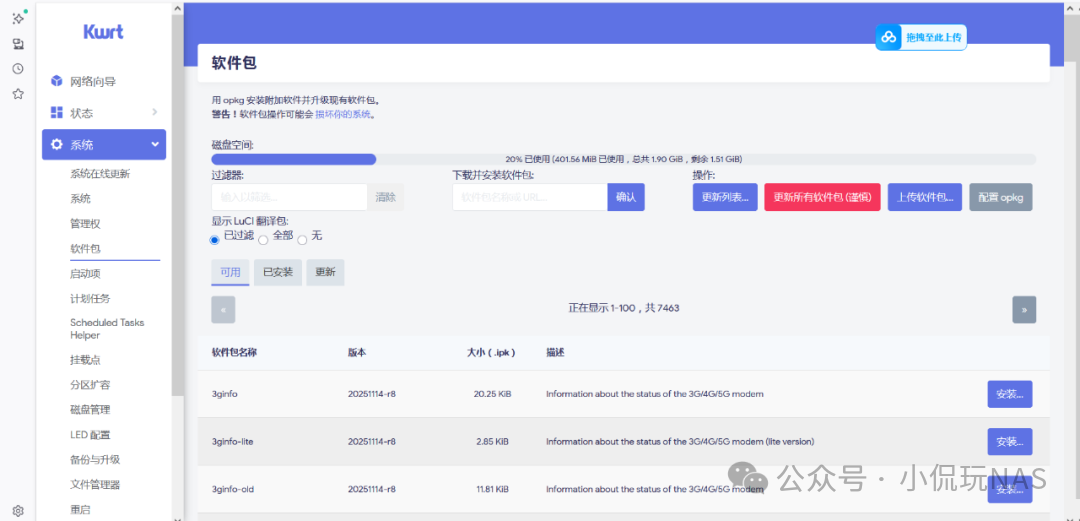Follow the 损坏你的系统 warning link
Image resolution: width=1080 pixels, height=521 pixels.
343,114
